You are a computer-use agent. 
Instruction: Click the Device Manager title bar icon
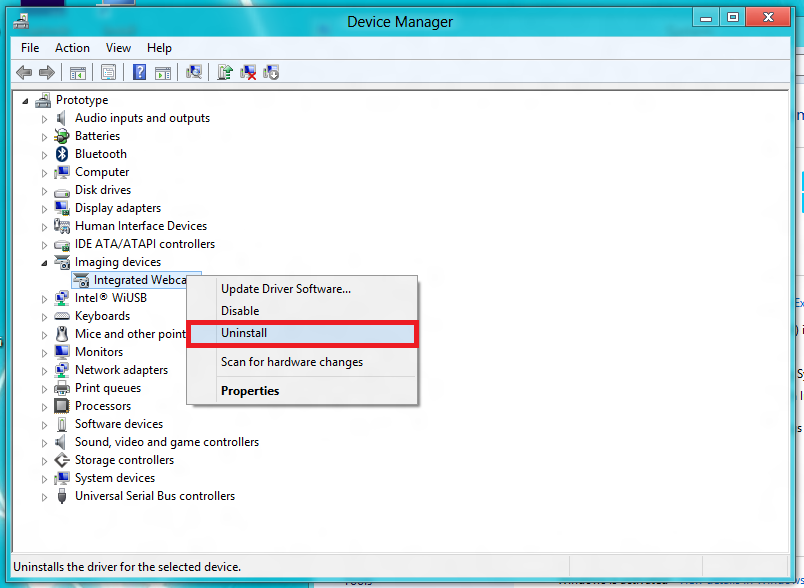point(21,22)
